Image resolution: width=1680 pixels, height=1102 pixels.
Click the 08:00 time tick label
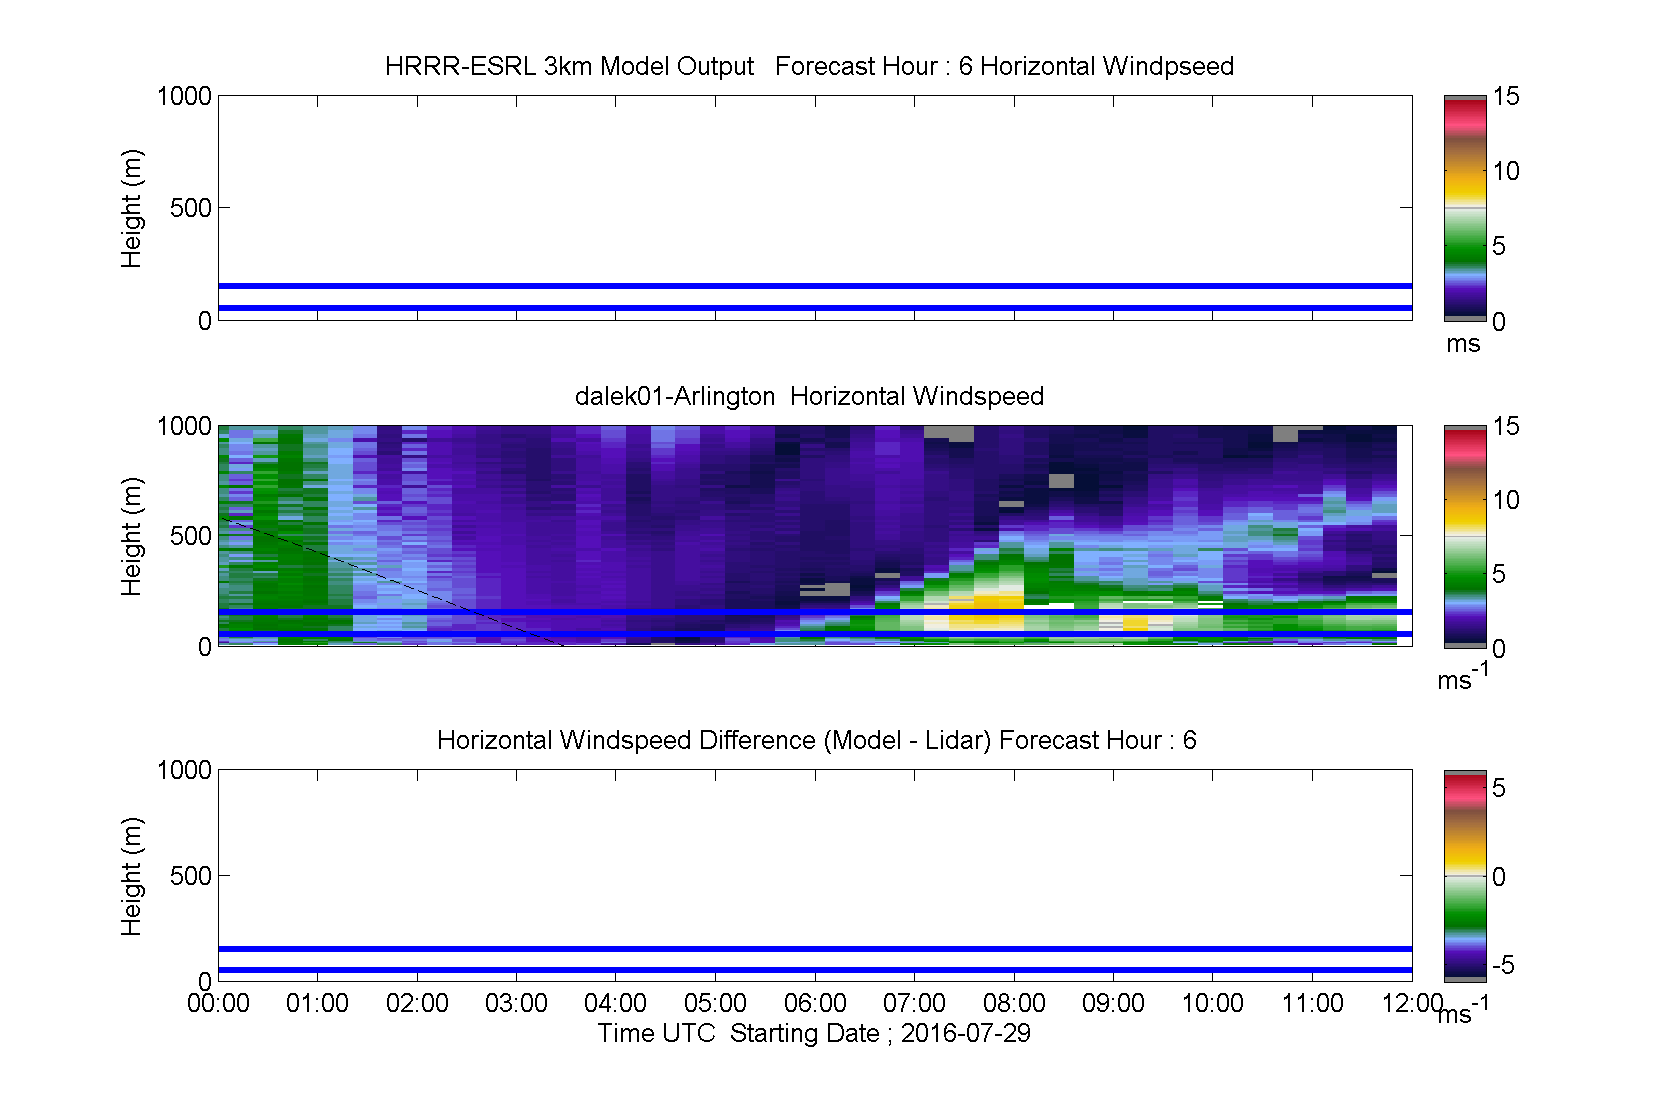tap(1014, 1003)
